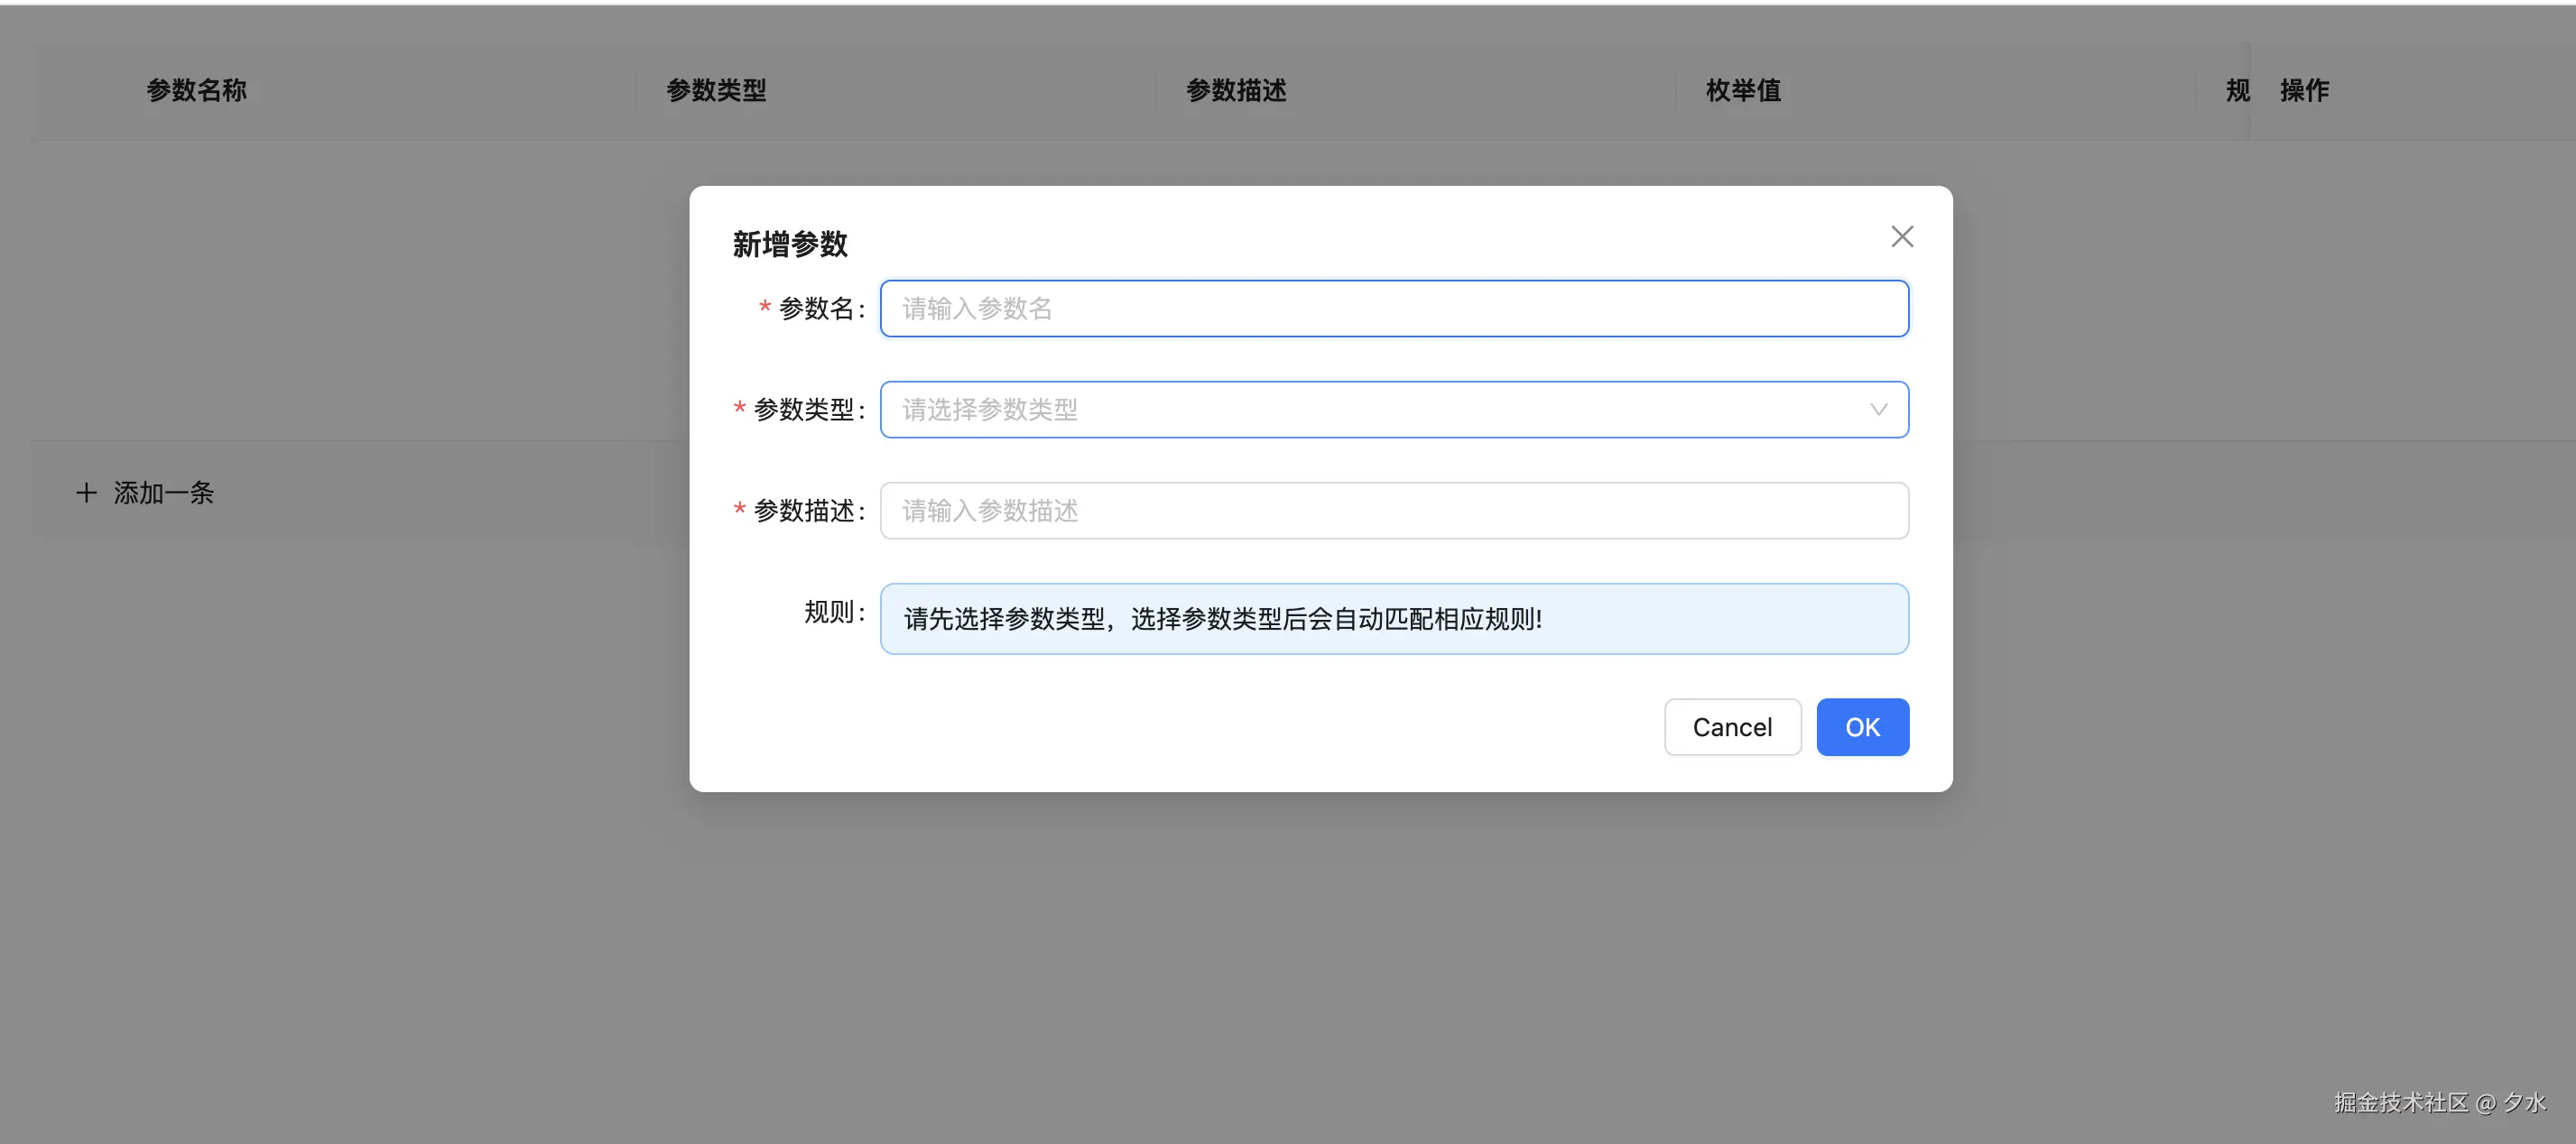Click the OK button to confirm
This screenshot has width=2576, height=1144.
pyautogui.click(x=1862, y=727)
